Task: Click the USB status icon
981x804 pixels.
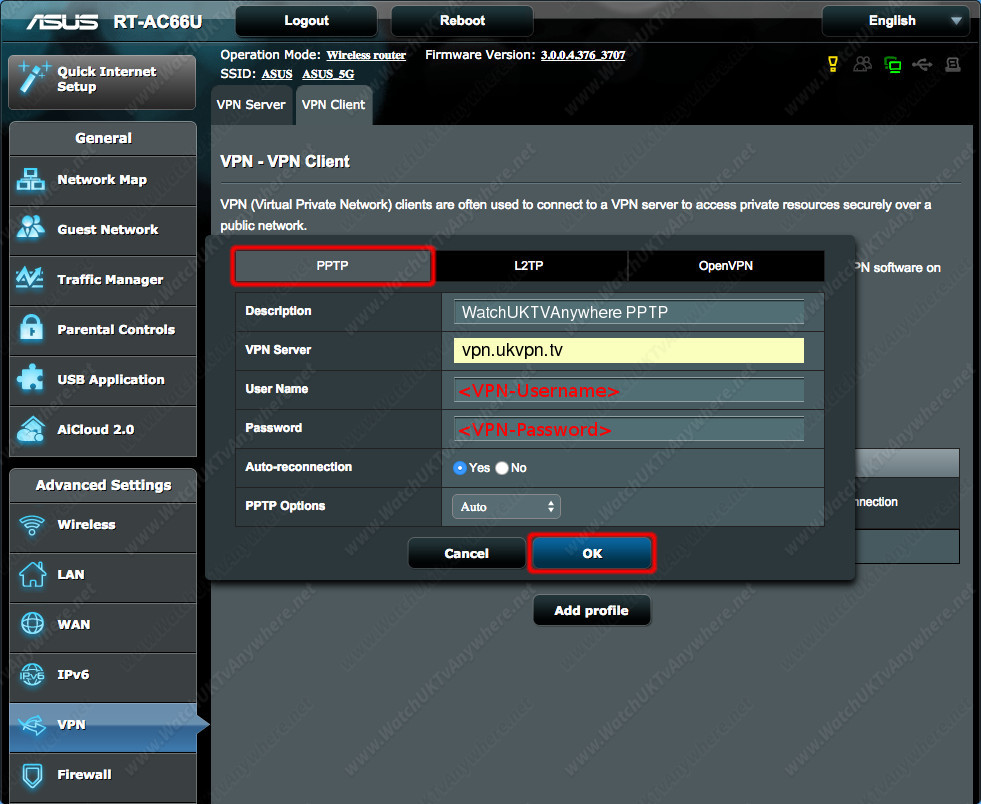Action: (922, 64)
